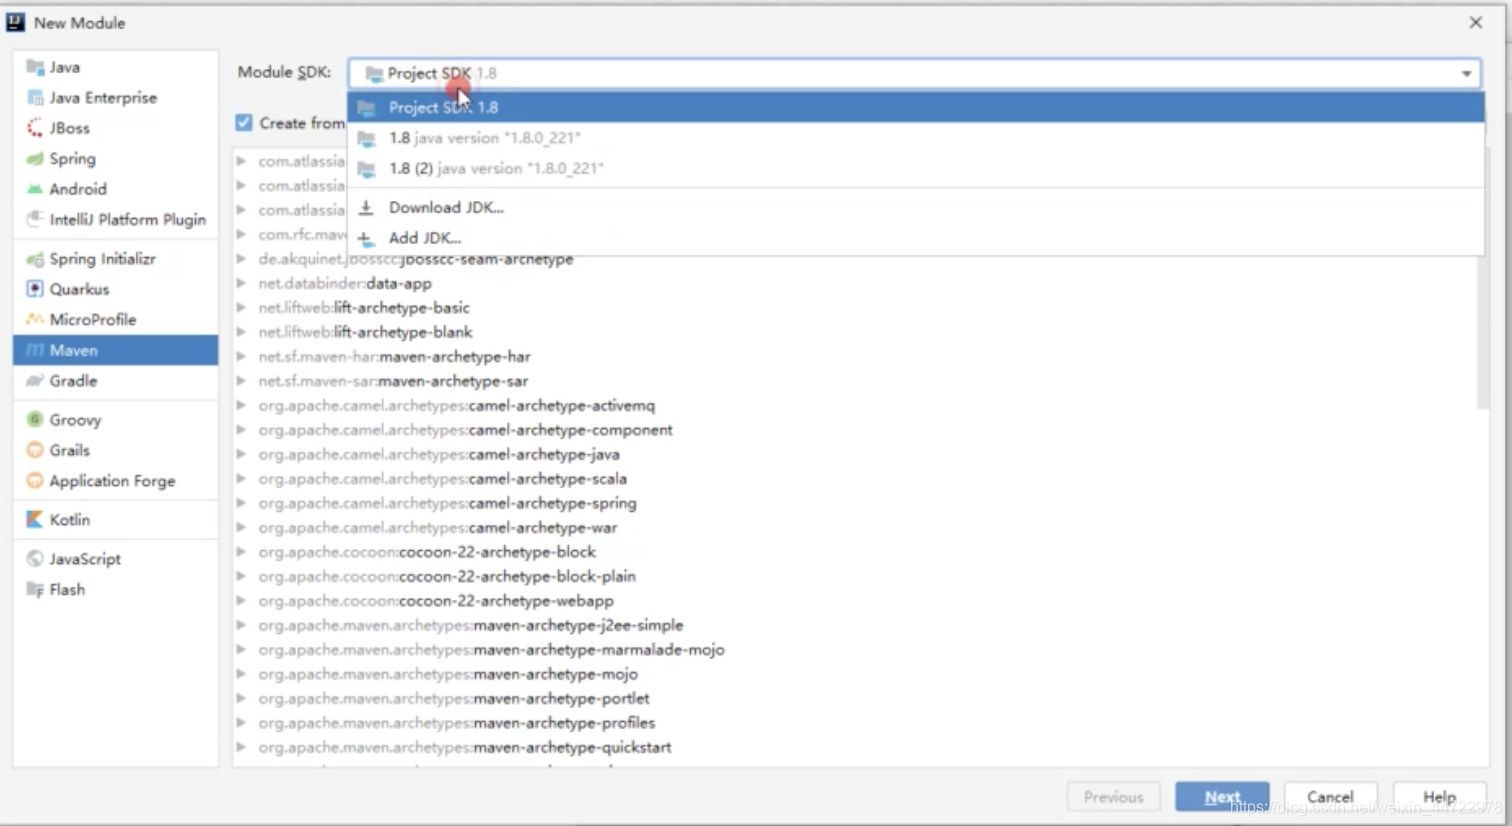Select the maven-archetype-profiles row

click(855, 723)
